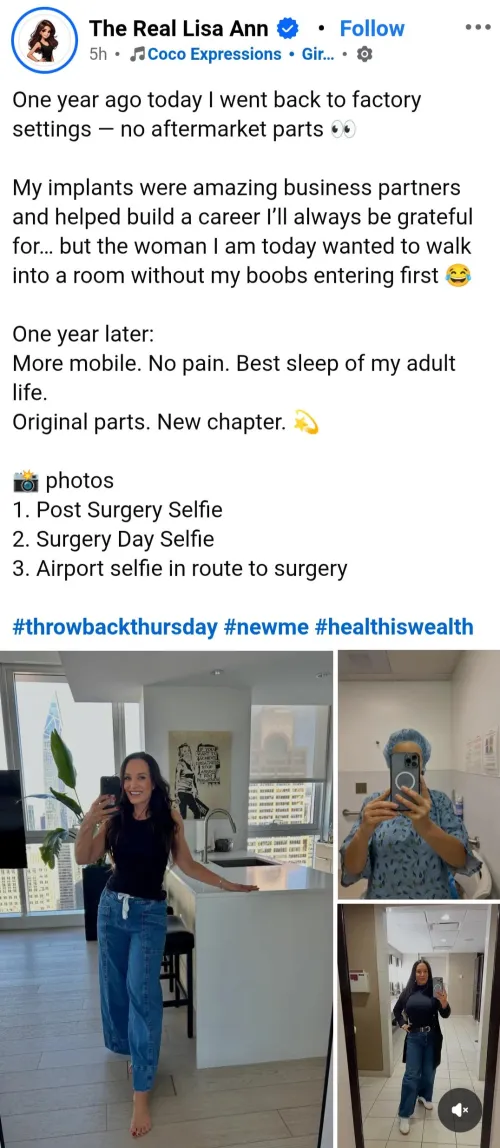Screen dimensions: 500x1148
Task: Click The Real Lisa Ann name
Action: [179, 29]
